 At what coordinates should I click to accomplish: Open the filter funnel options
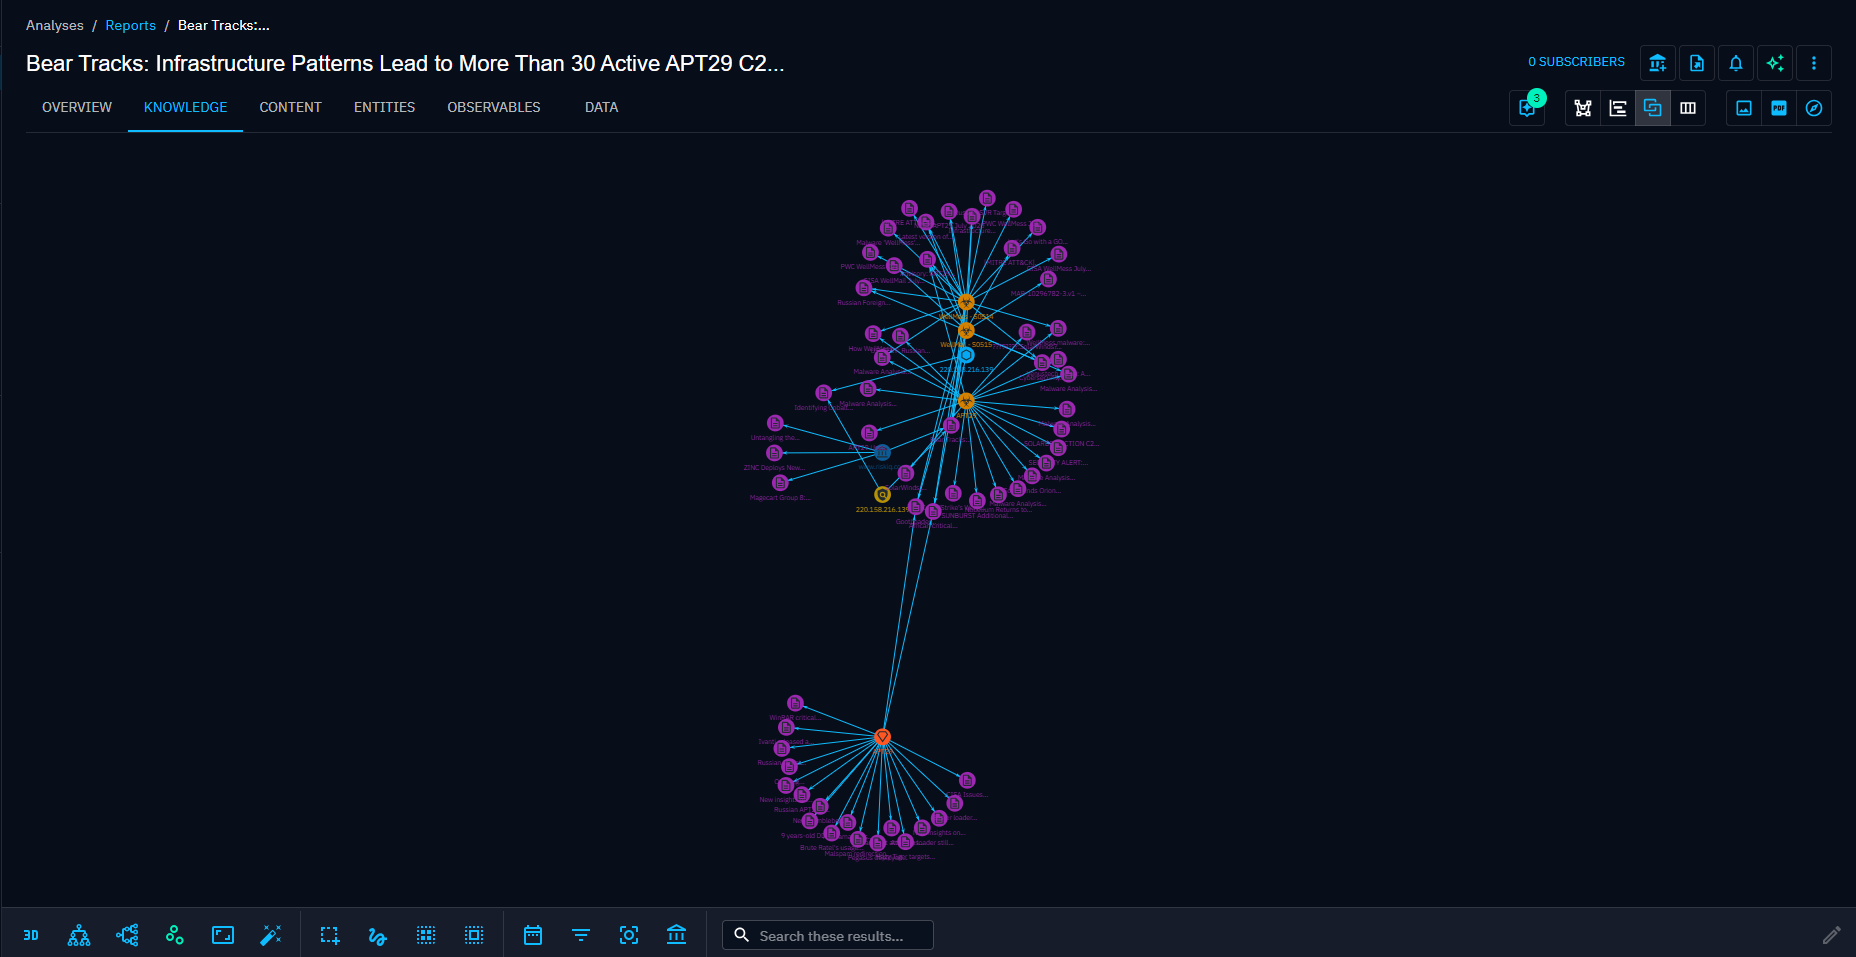(581, 935)
